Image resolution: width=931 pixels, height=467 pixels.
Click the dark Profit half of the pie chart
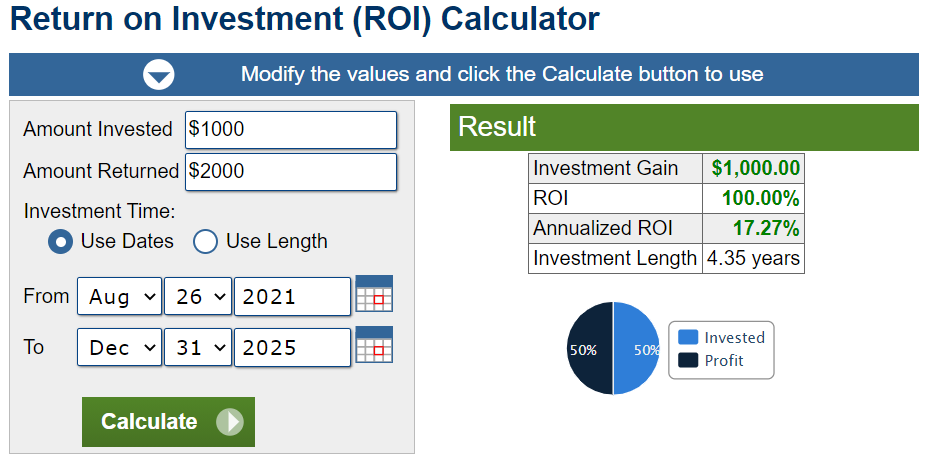(590, 348)
